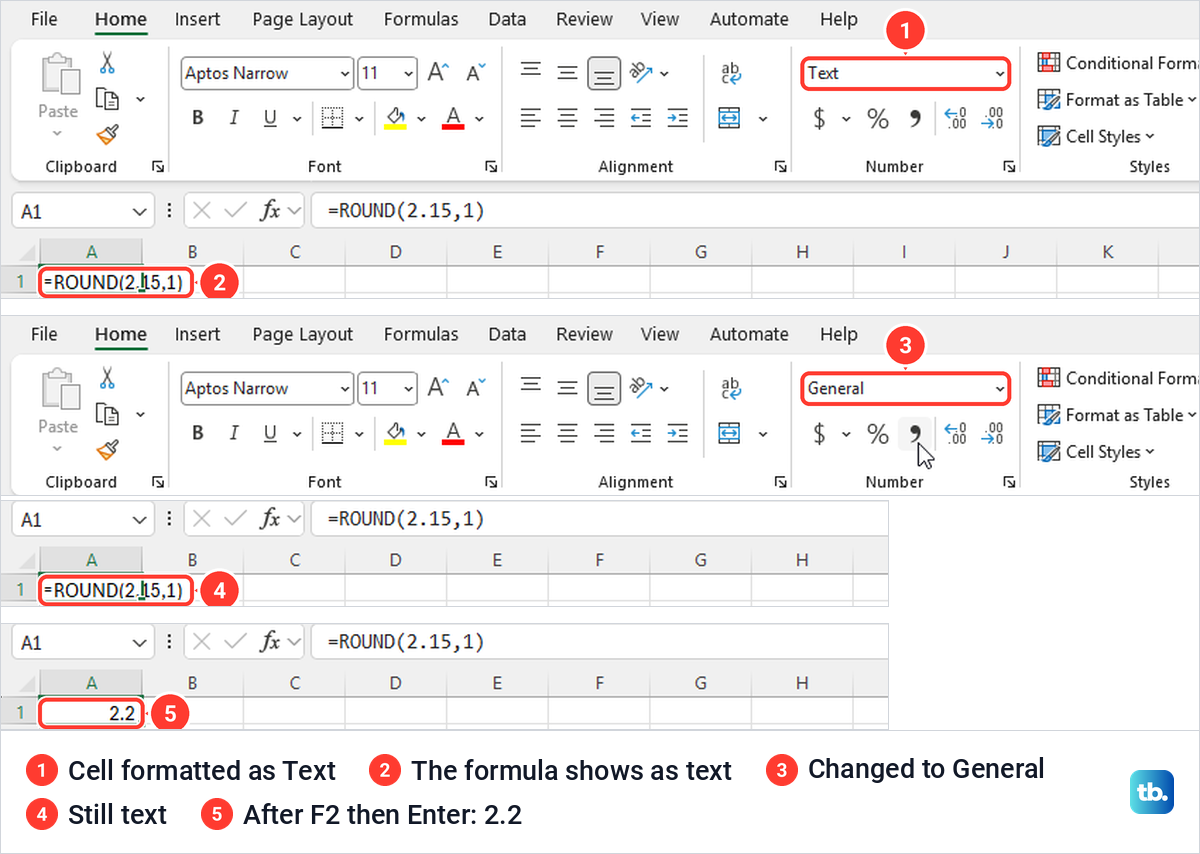The height and width of the screenshot is (854, 1200).
Task: Open the Name Box dropdown in the top formula bar
Action: click(x=139, y=211)
